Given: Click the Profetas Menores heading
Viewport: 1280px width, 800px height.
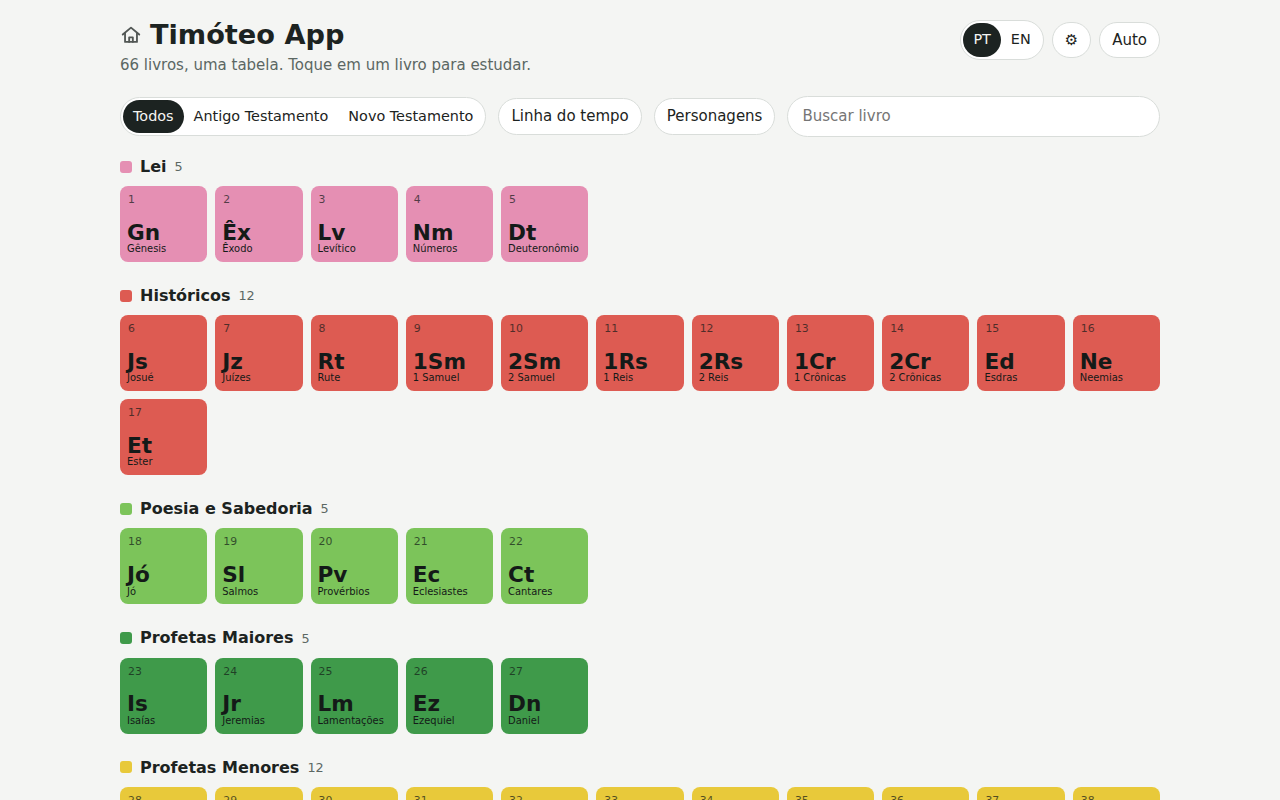Looking at the screenshot, I should 219,767.
